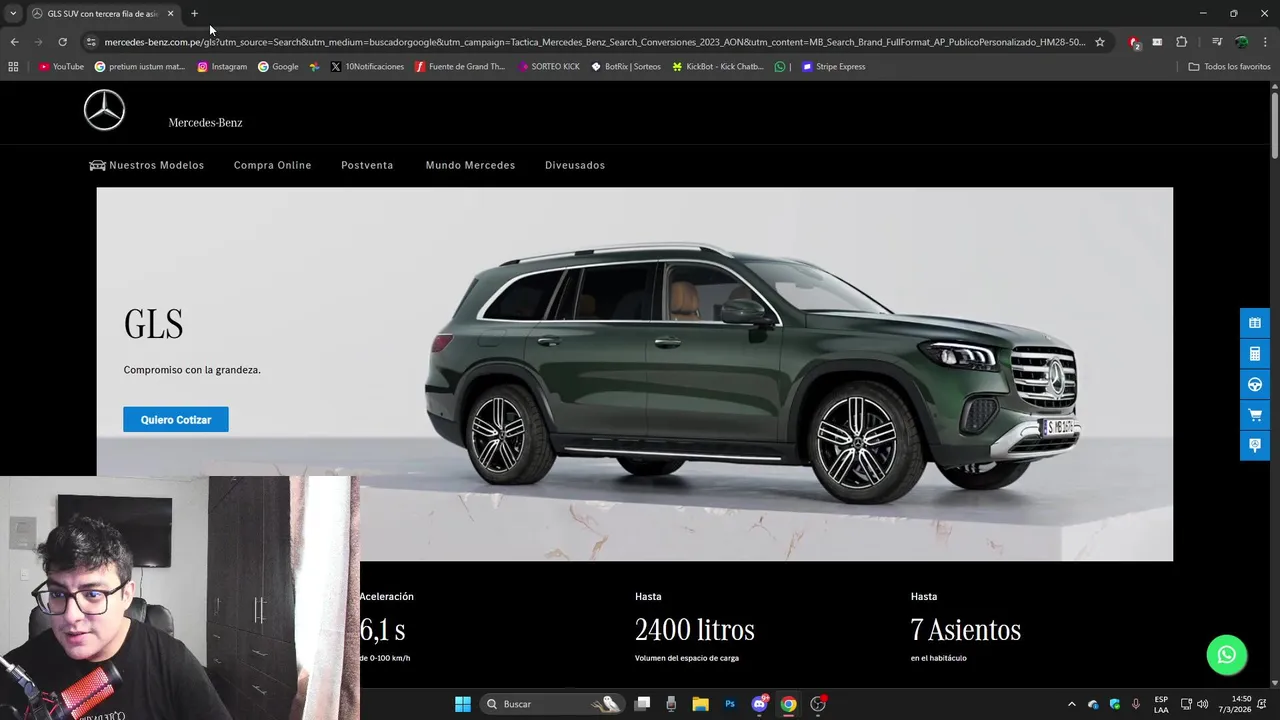Click the Mercedes-Benz wordmark text

click(205, 123)
